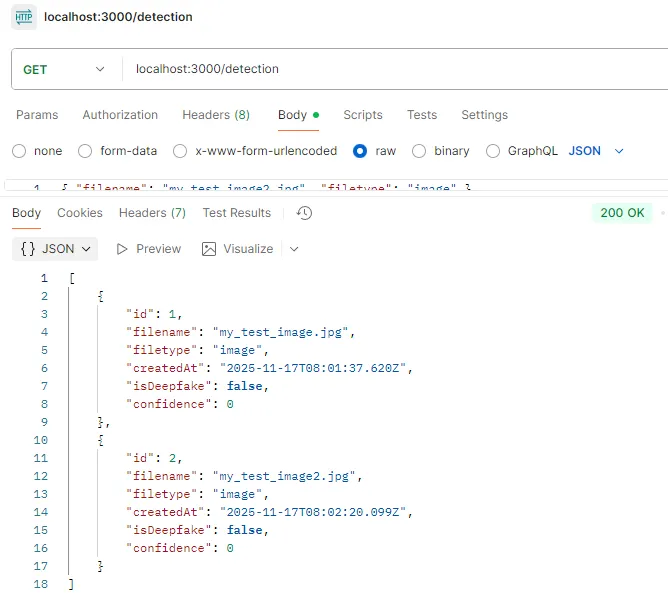This screenshot has width=668, height=610.
Task: Click the JSON braces format icon
Action: pos(28,249)
